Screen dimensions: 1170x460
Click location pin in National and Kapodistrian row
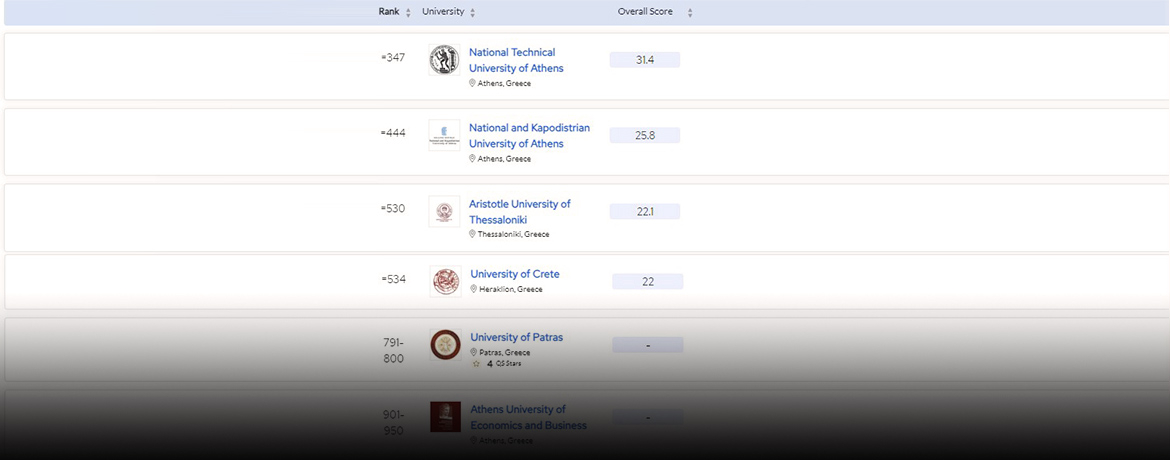pos(472,158)
